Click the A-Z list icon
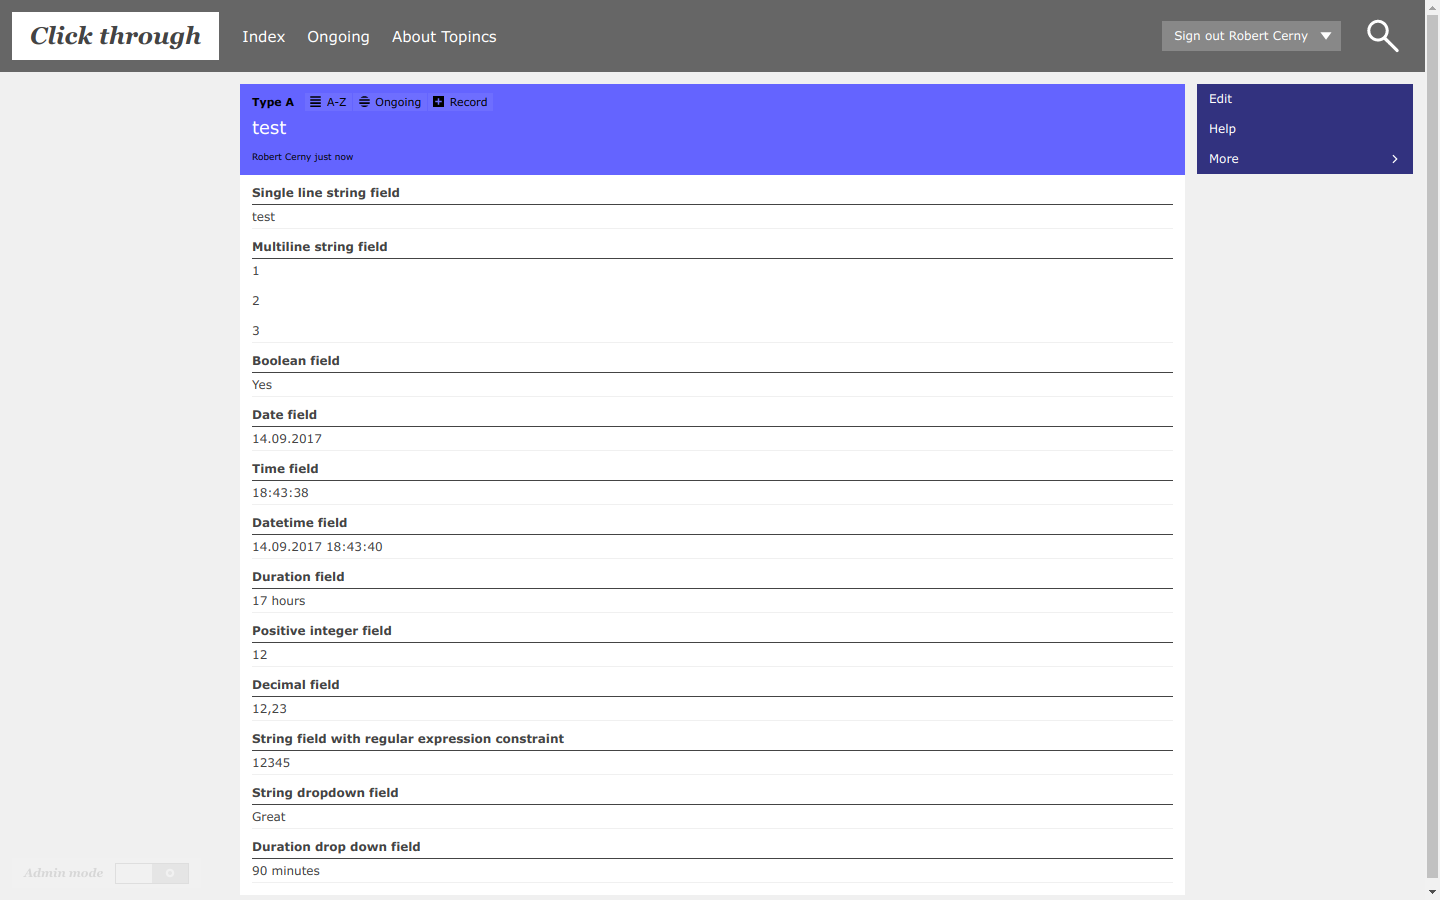Viewport: 1440px width, 900px height. click(315, 102)
